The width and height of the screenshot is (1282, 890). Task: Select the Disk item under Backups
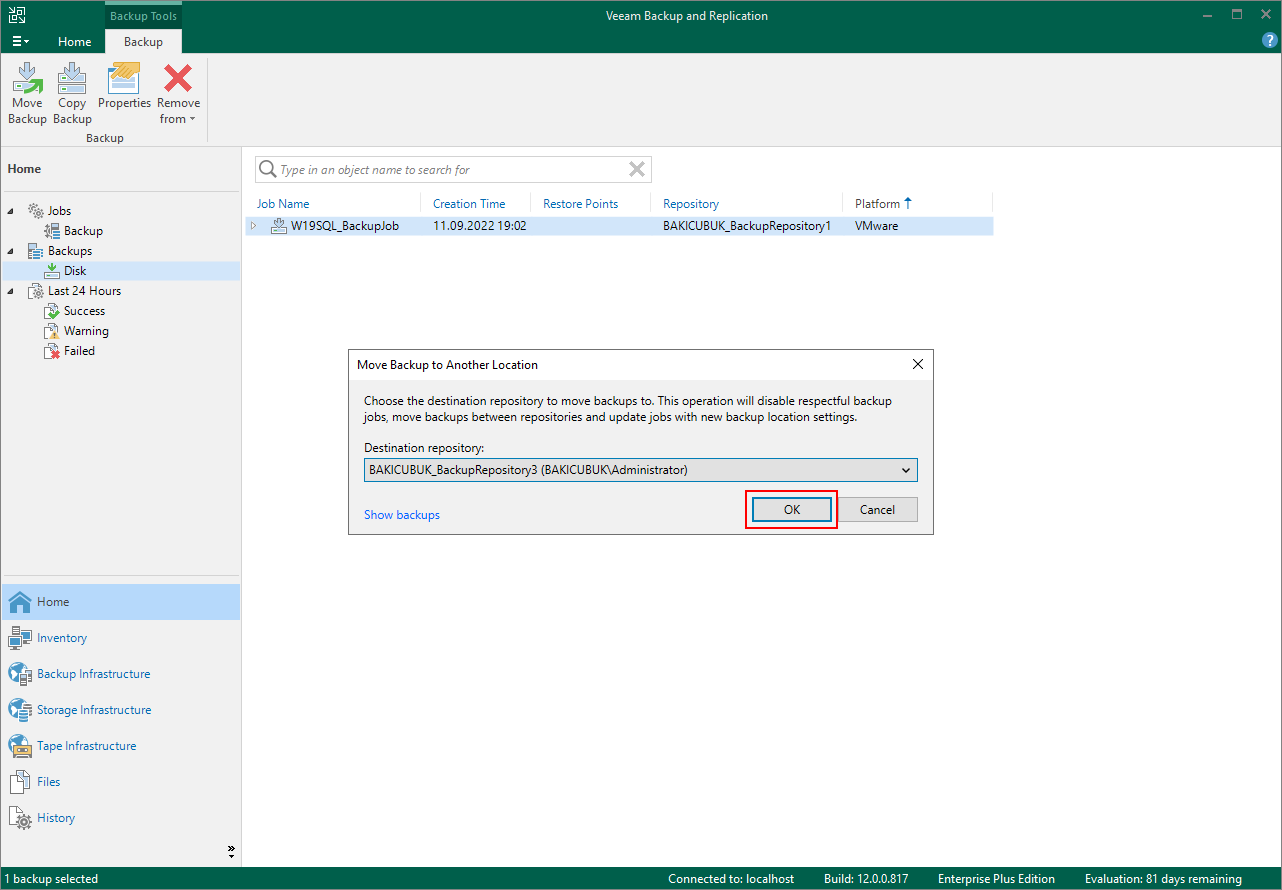coord(75,271)
